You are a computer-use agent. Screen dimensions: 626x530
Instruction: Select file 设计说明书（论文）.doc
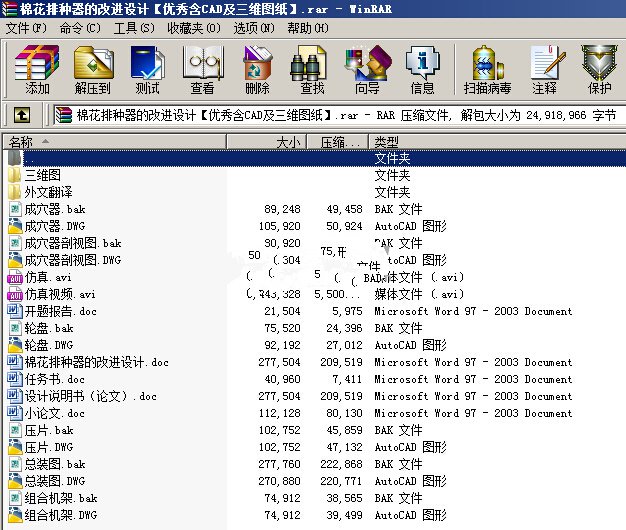tap(91, 396)
